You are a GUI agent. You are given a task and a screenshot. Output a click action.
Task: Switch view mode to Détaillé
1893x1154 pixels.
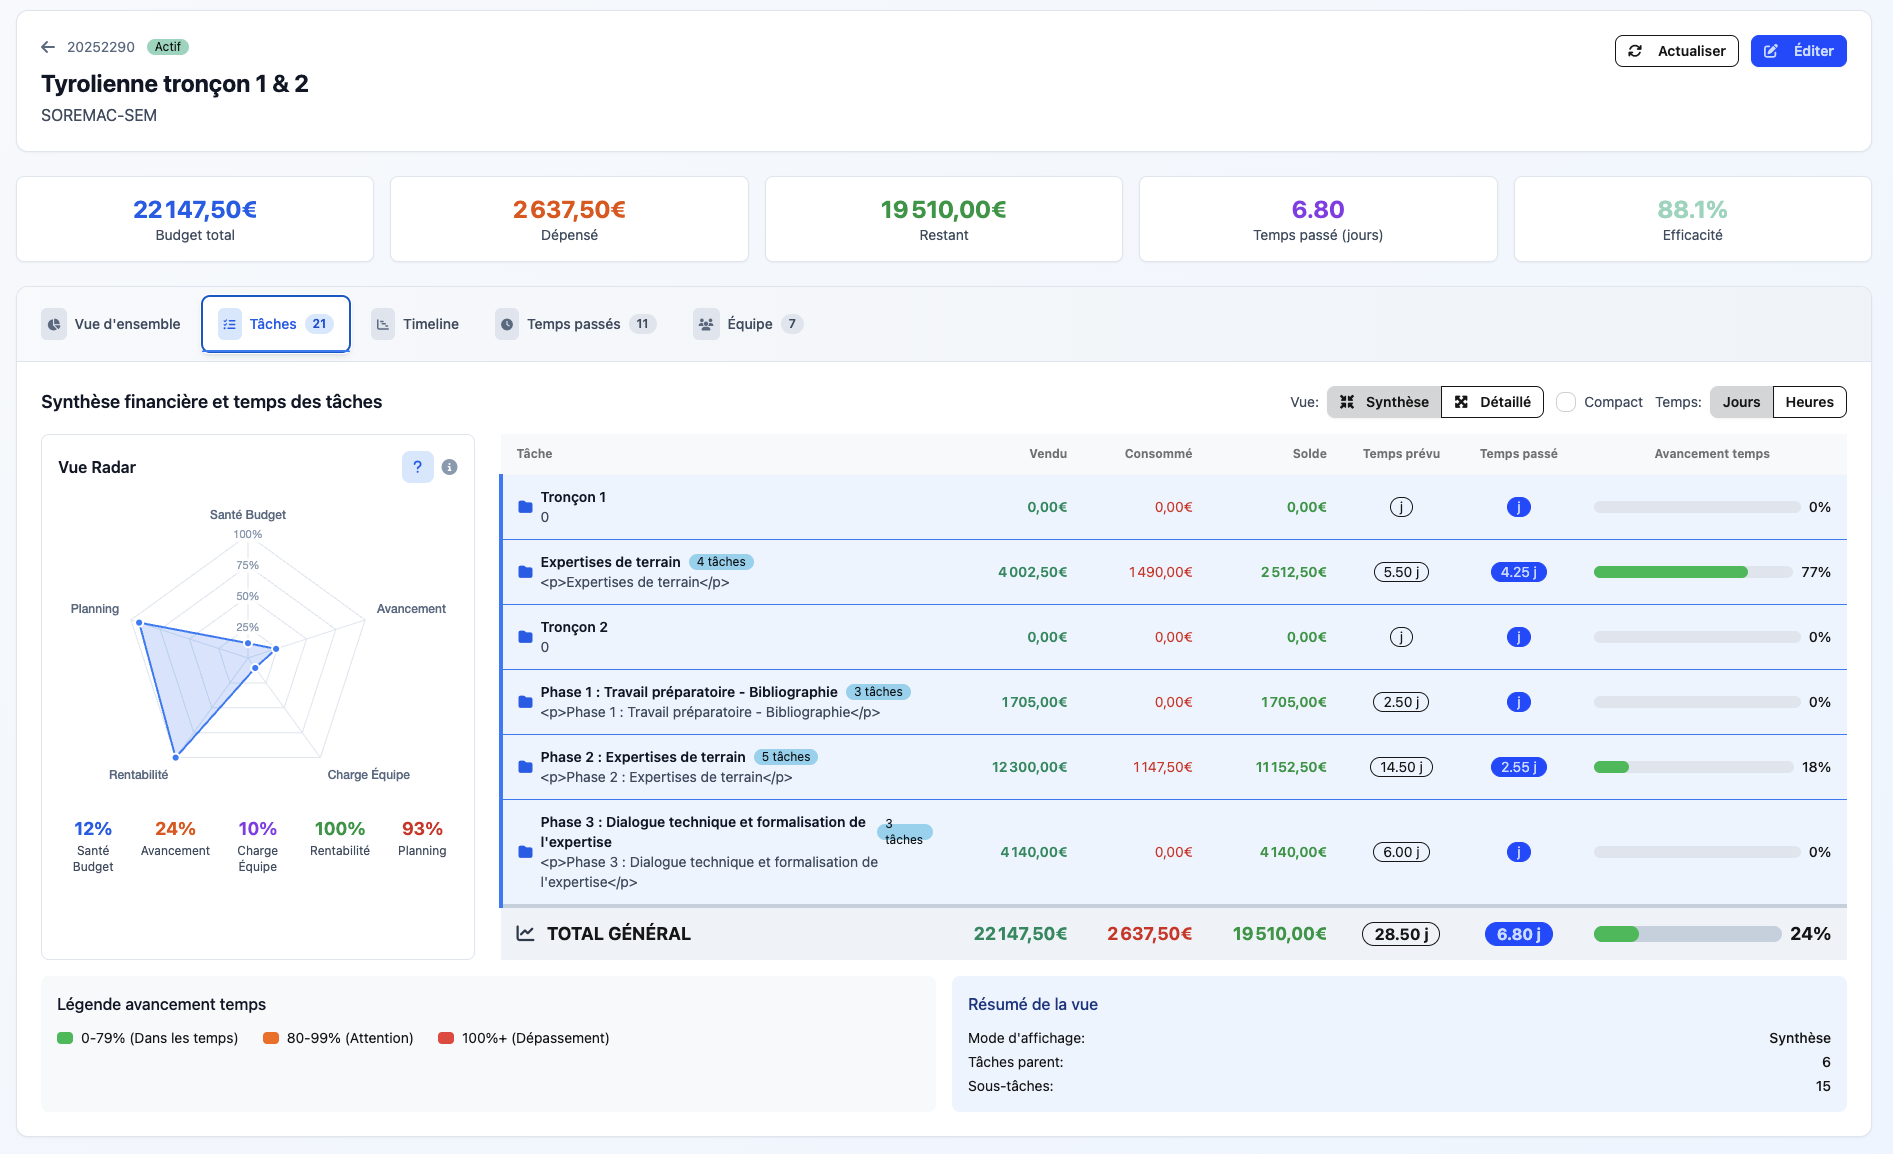click(1492, 402)
